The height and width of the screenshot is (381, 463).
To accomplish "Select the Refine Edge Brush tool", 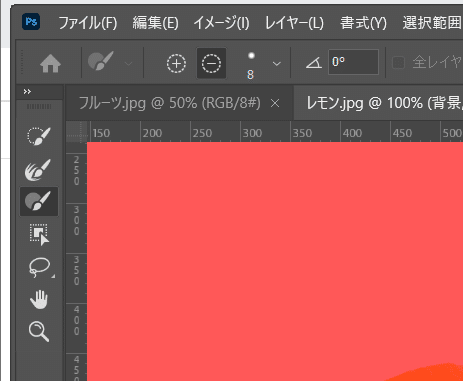I will [38, 170].
